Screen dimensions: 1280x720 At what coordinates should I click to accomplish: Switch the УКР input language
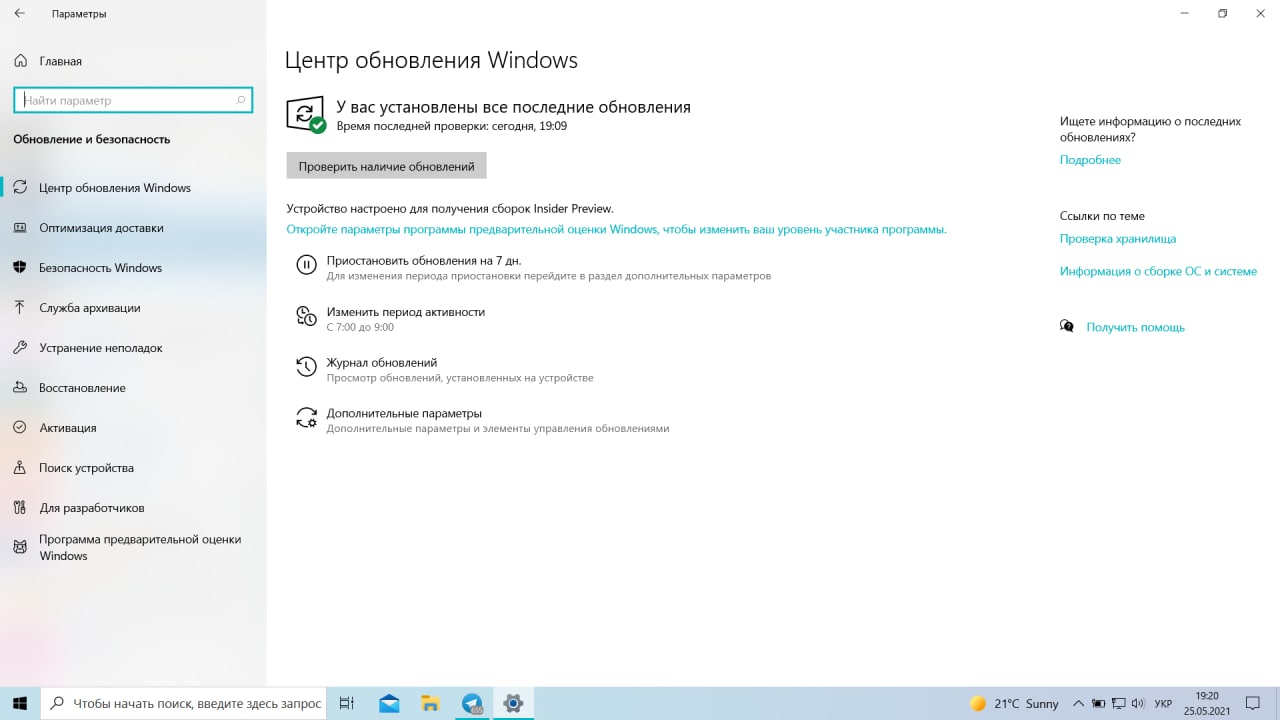pos(1163,704)
